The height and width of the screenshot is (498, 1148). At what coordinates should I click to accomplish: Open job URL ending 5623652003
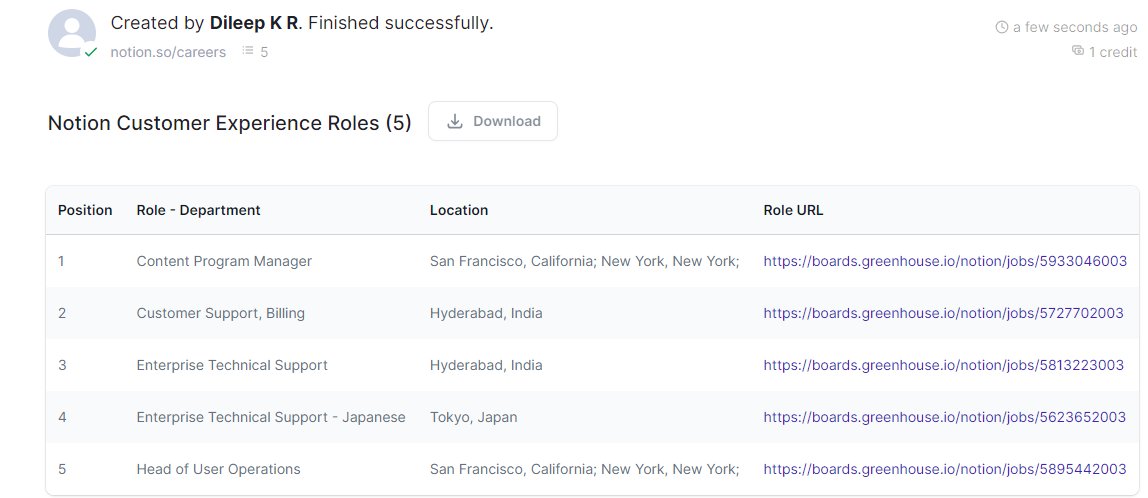click(944, 417)
